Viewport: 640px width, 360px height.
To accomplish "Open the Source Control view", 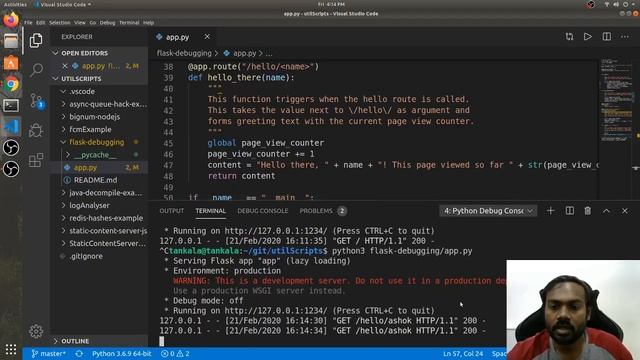I will pos(36,100).
